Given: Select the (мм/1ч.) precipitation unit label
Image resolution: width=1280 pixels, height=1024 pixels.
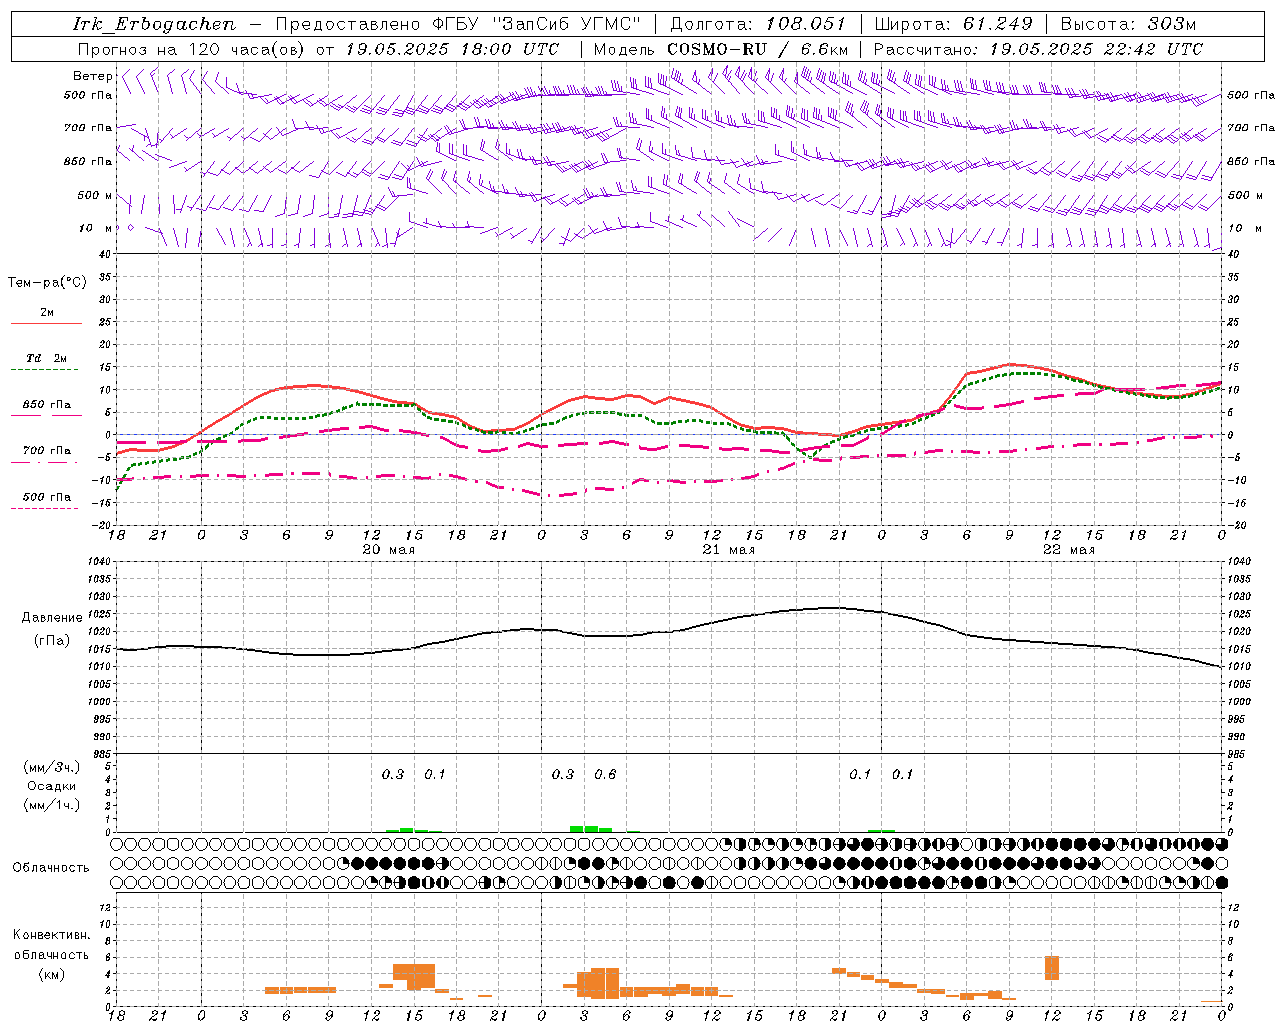Looking at the screenshot, I should click(52, 805).
